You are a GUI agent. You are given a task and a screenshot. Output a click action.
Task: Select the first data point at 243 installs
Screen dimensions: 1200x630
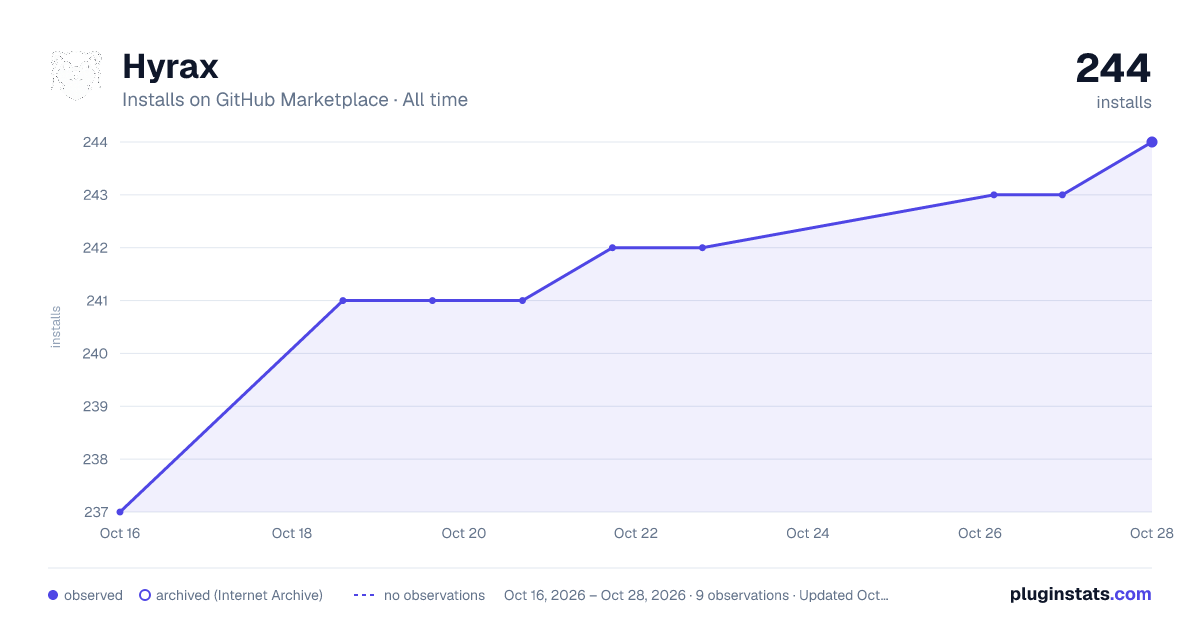994,195
